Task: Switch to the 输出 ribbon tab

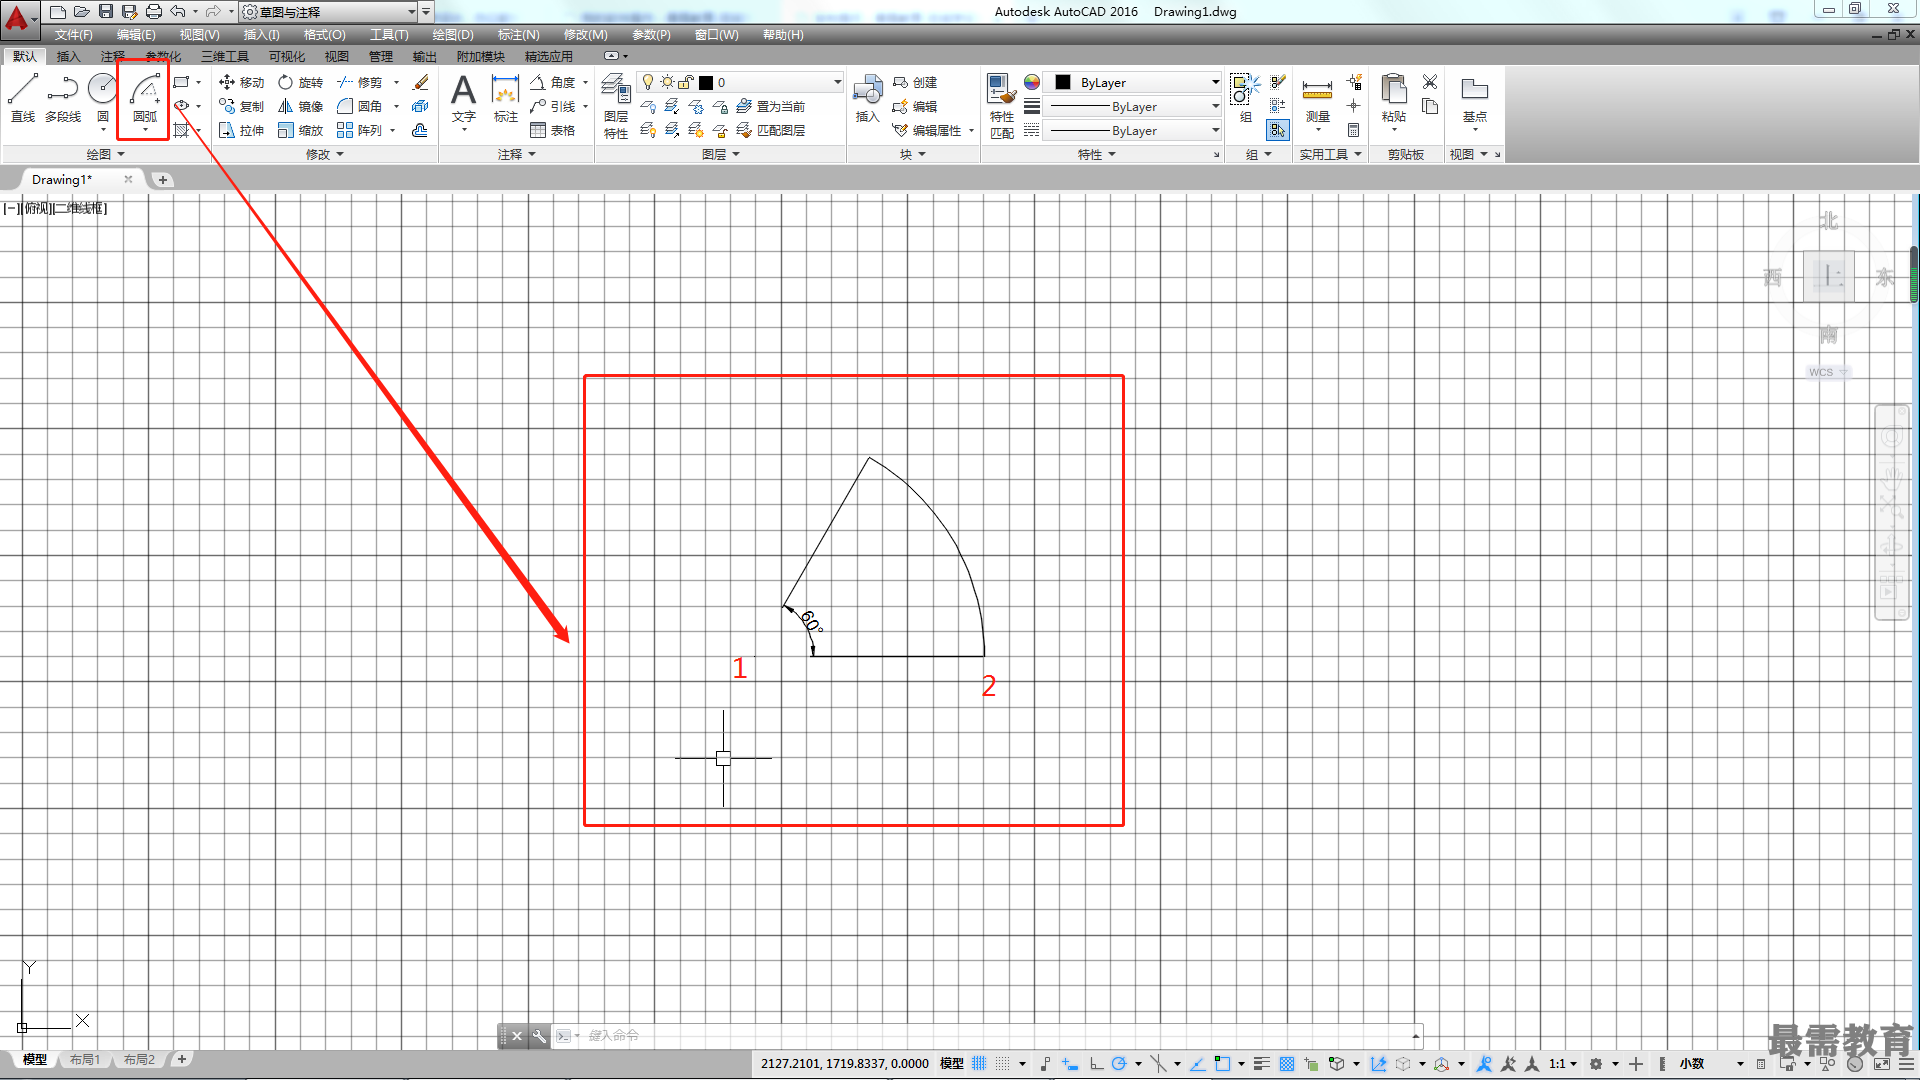Action: [x=425, y=56]
